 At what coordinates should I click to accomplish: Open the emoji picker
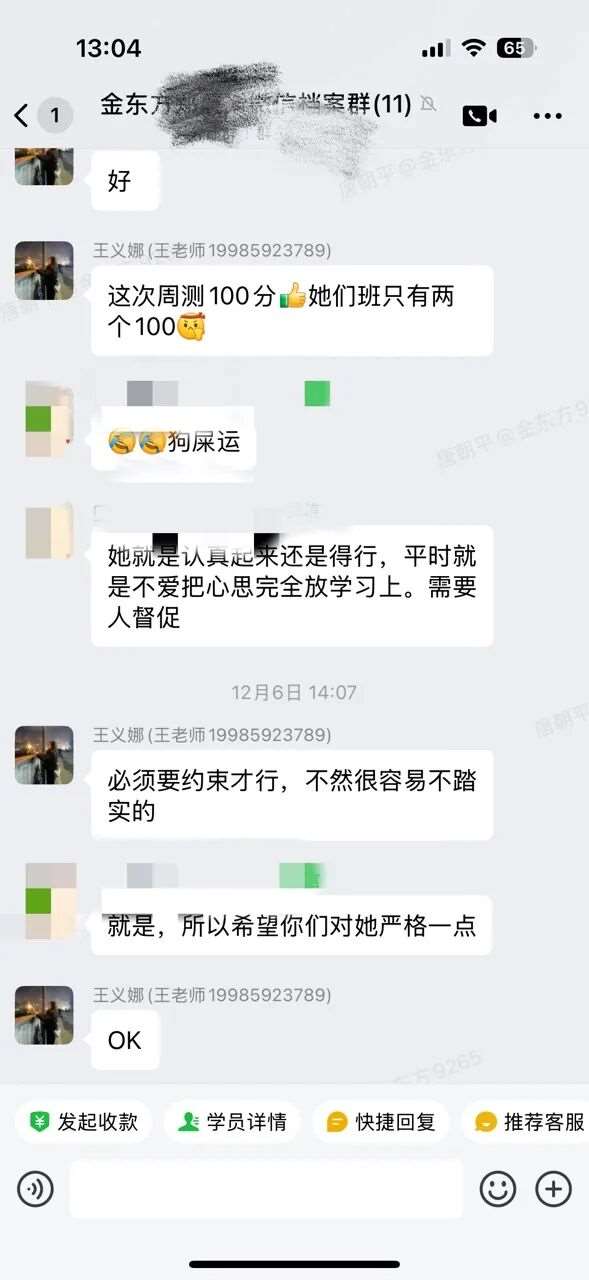[497, 1189]
